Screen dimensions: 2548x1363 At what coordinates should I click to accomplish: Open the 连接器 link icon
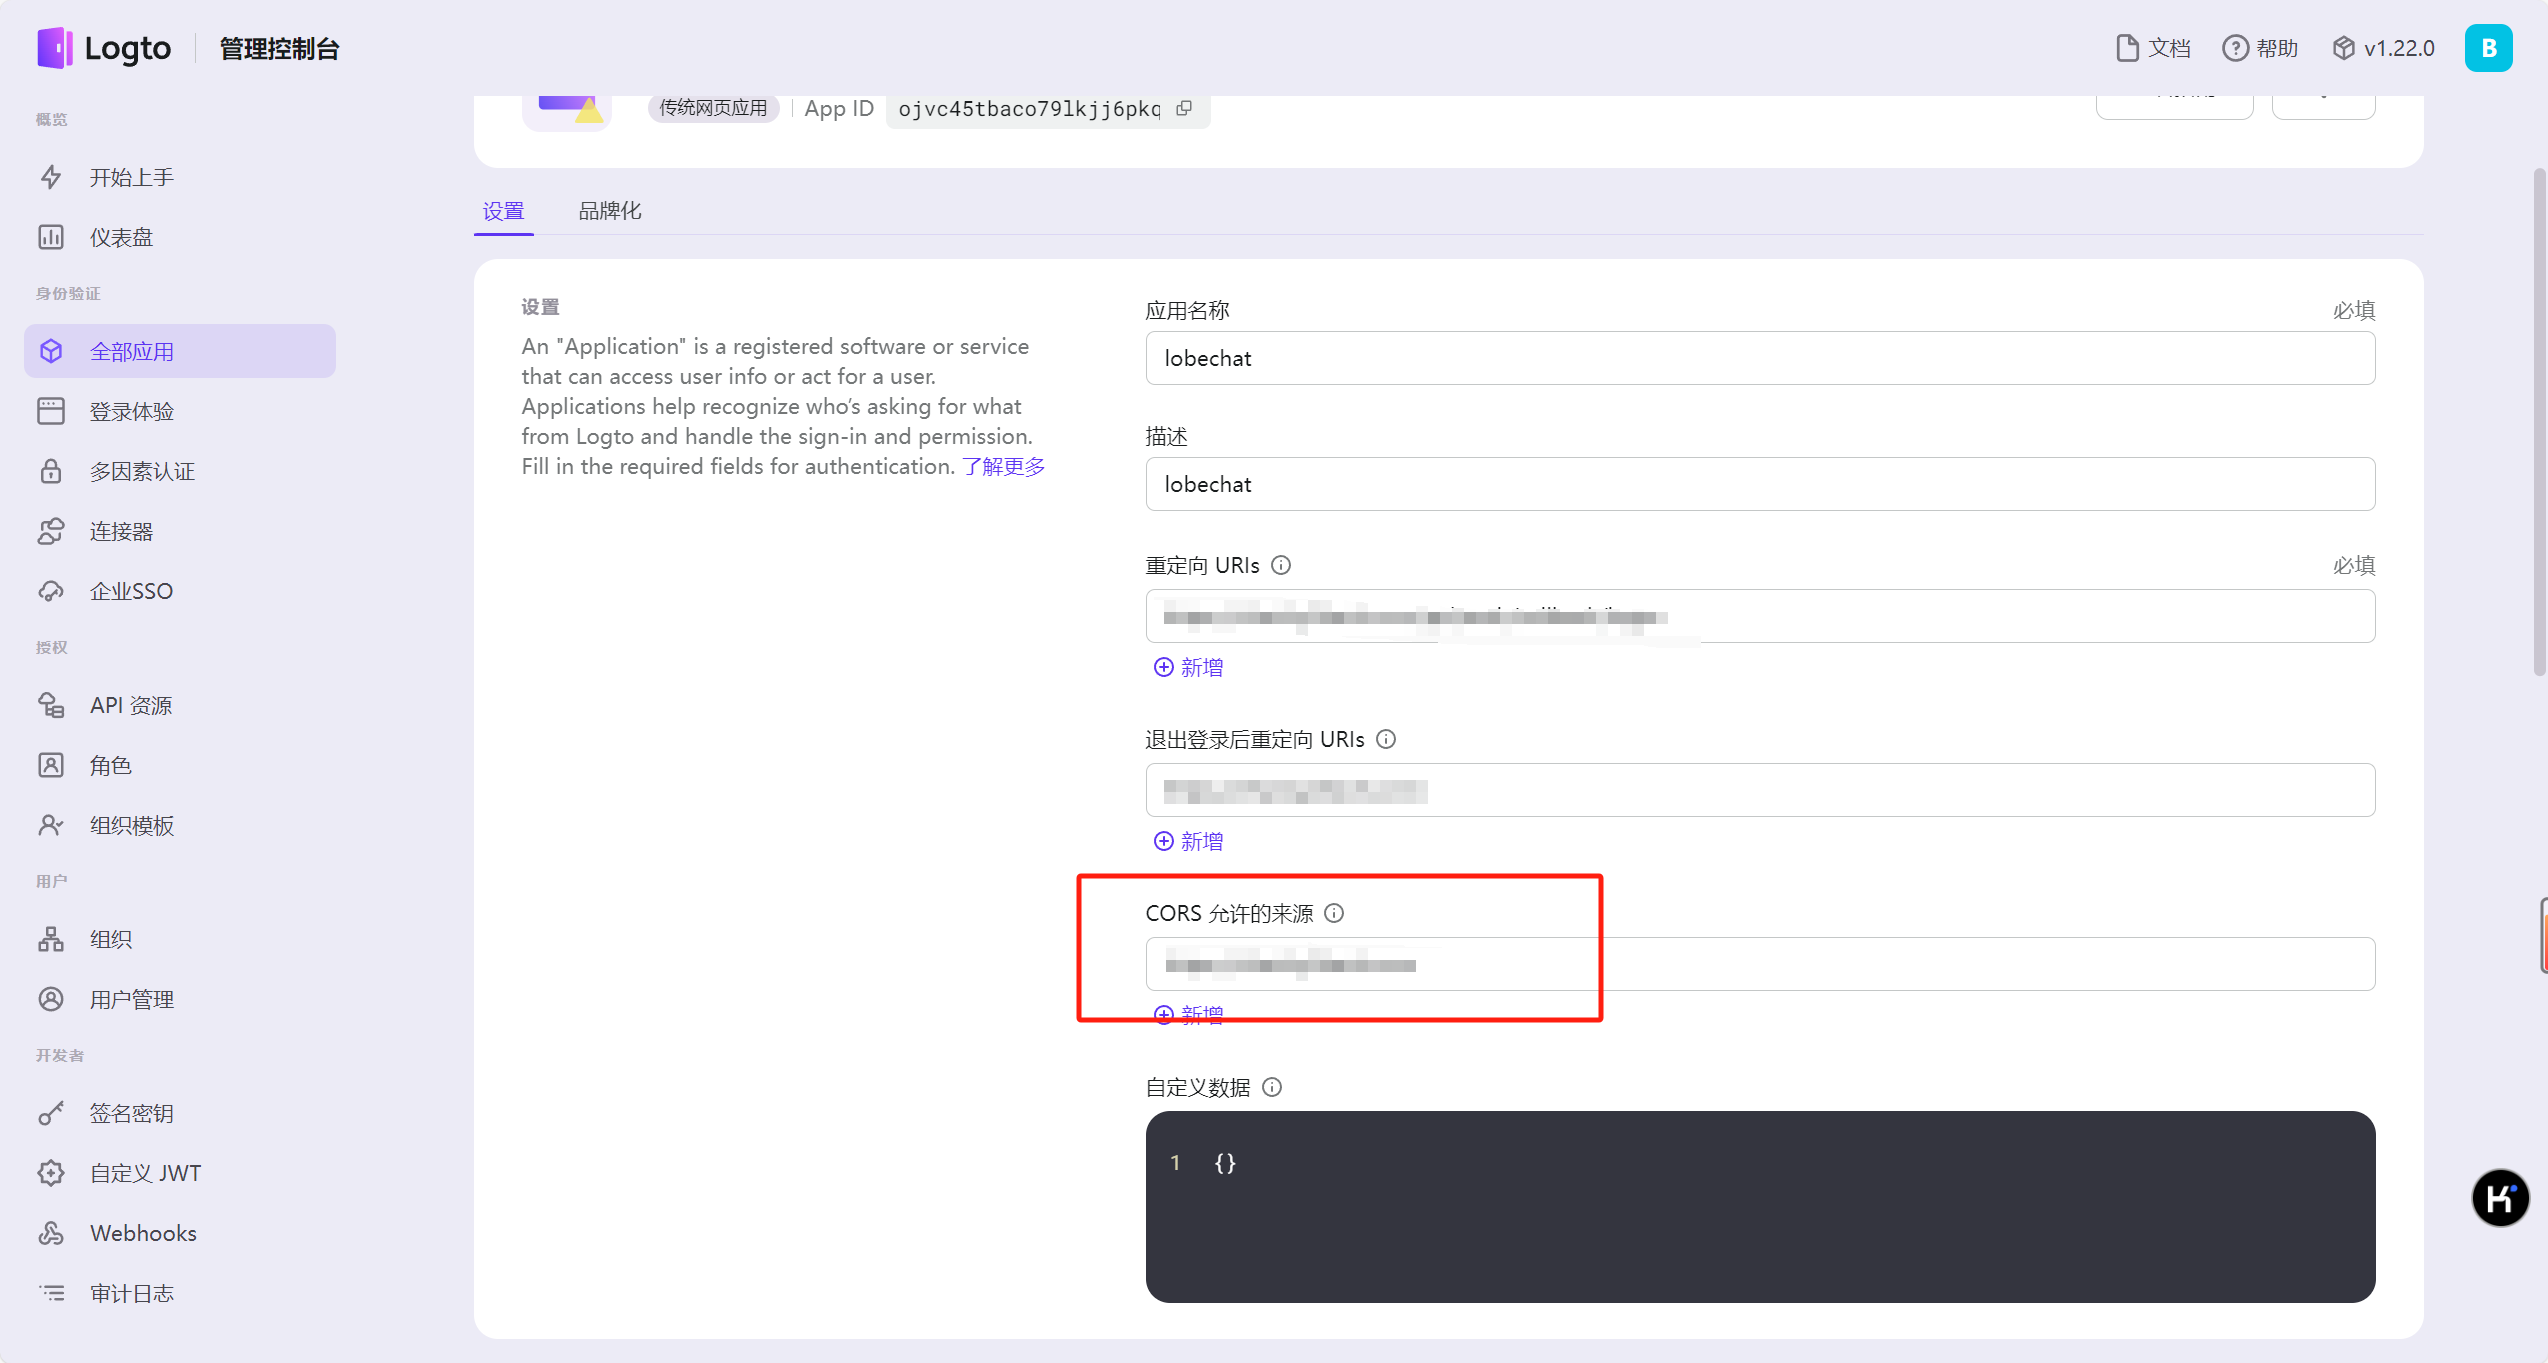pos(51,531)
